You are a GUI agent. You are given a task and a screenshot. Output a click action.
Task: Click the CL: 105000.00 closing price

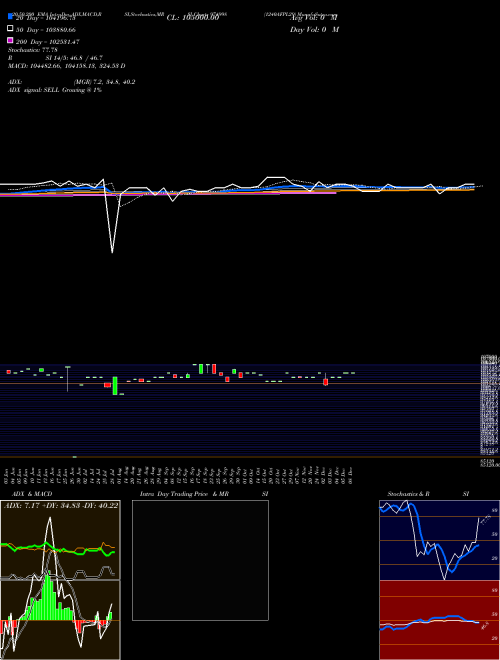click(193, 18)
